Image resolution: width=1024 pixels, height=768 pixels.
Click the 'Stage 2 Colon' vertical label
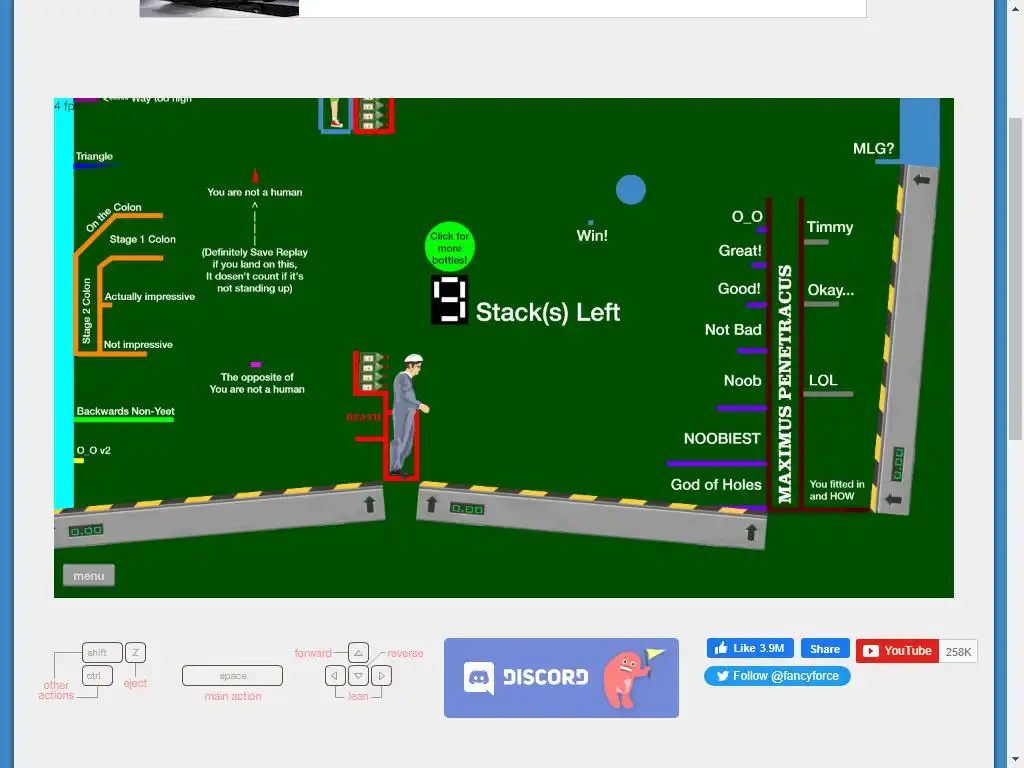click(x=86, y=311)
